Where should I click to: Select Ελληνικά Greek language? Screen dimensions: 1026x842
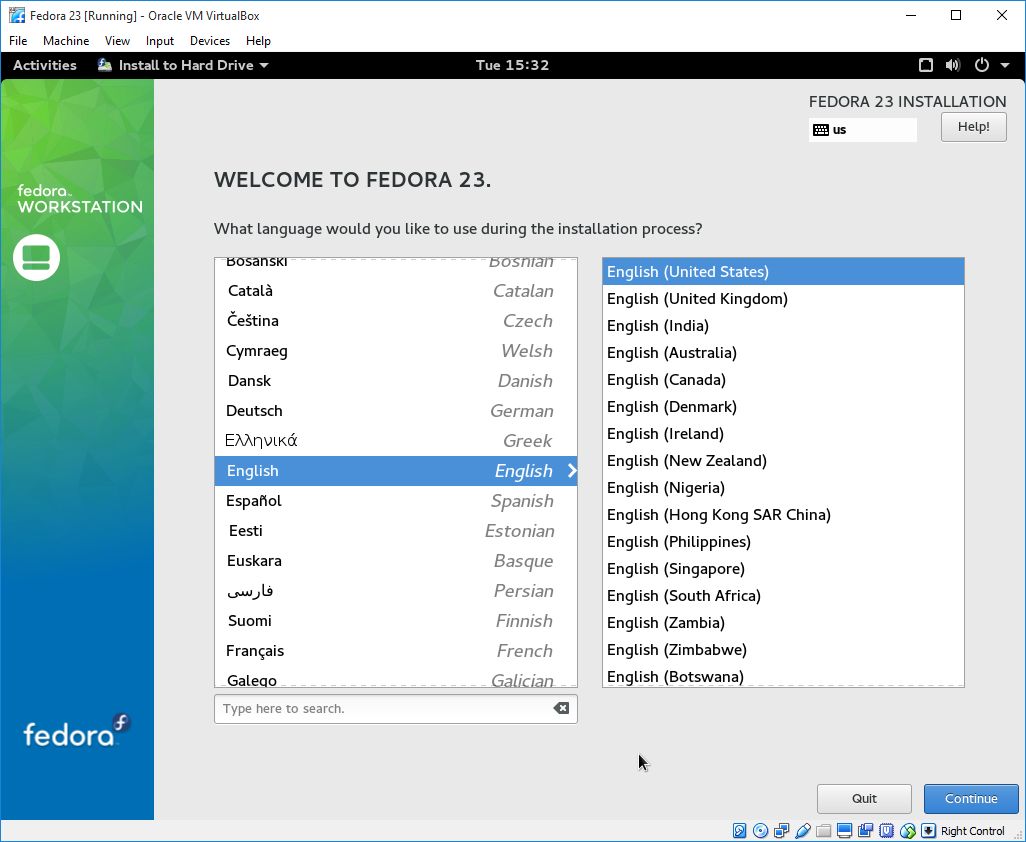pyautogui.click(x=395, y=441)
